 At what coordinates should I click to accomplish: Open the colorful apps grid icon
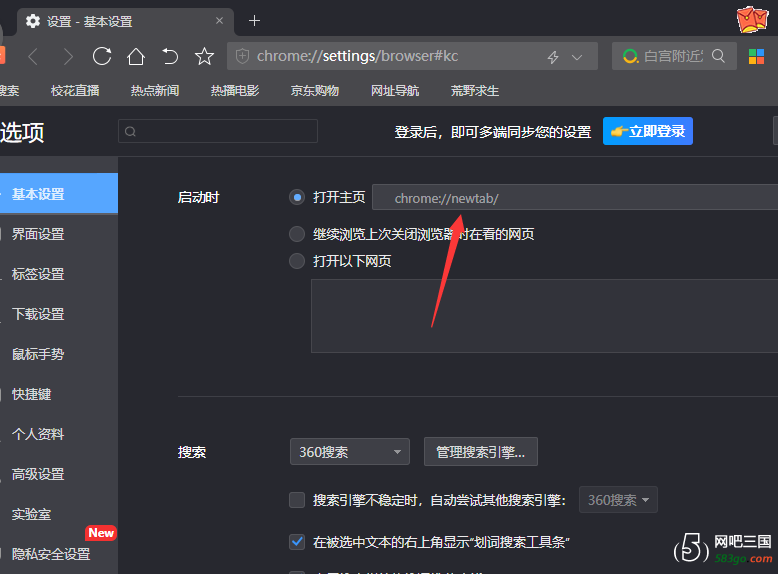757,56
